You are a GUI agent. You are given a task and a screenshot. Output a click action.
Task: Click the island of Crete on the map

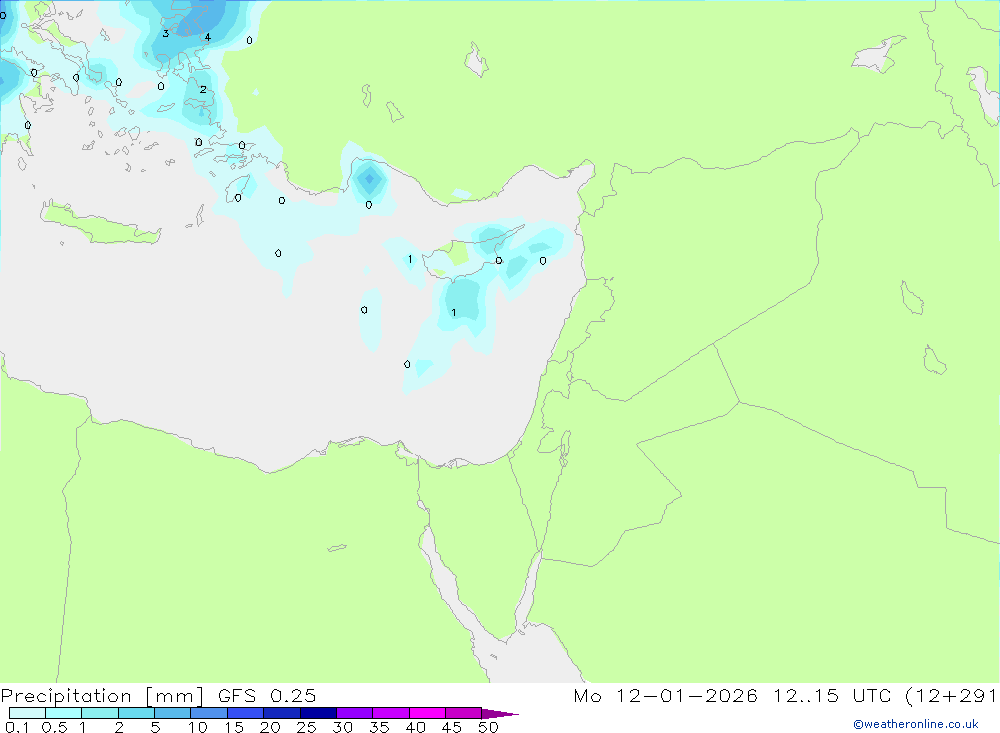point(102,224)
